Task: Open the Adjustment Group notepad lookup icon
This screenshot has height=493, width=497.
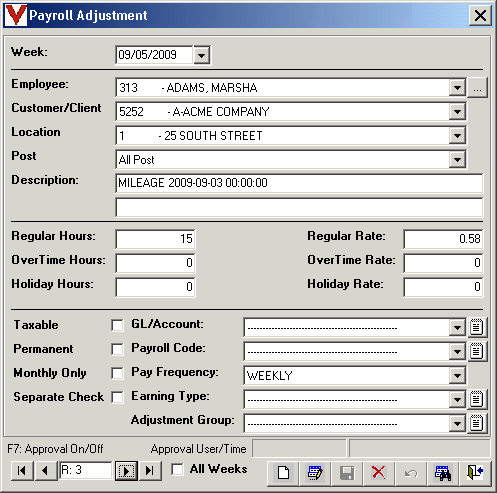Action: tap(477, 423)
